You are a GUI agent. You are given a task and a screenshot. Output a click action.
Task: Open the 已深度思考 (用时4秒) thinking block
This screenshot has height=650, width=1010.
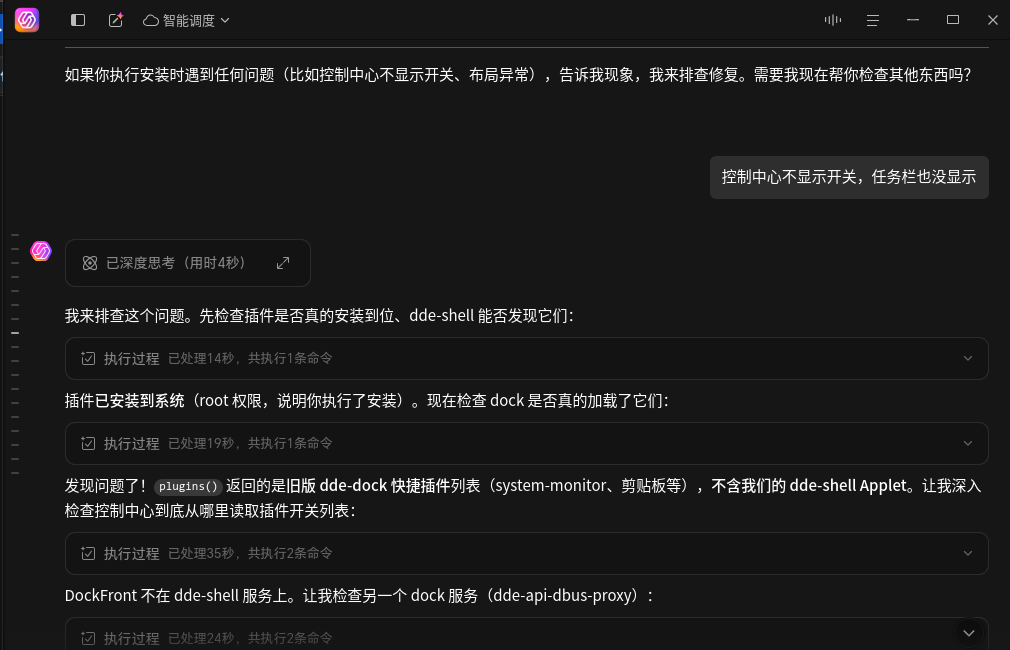(x=187, y=263)
